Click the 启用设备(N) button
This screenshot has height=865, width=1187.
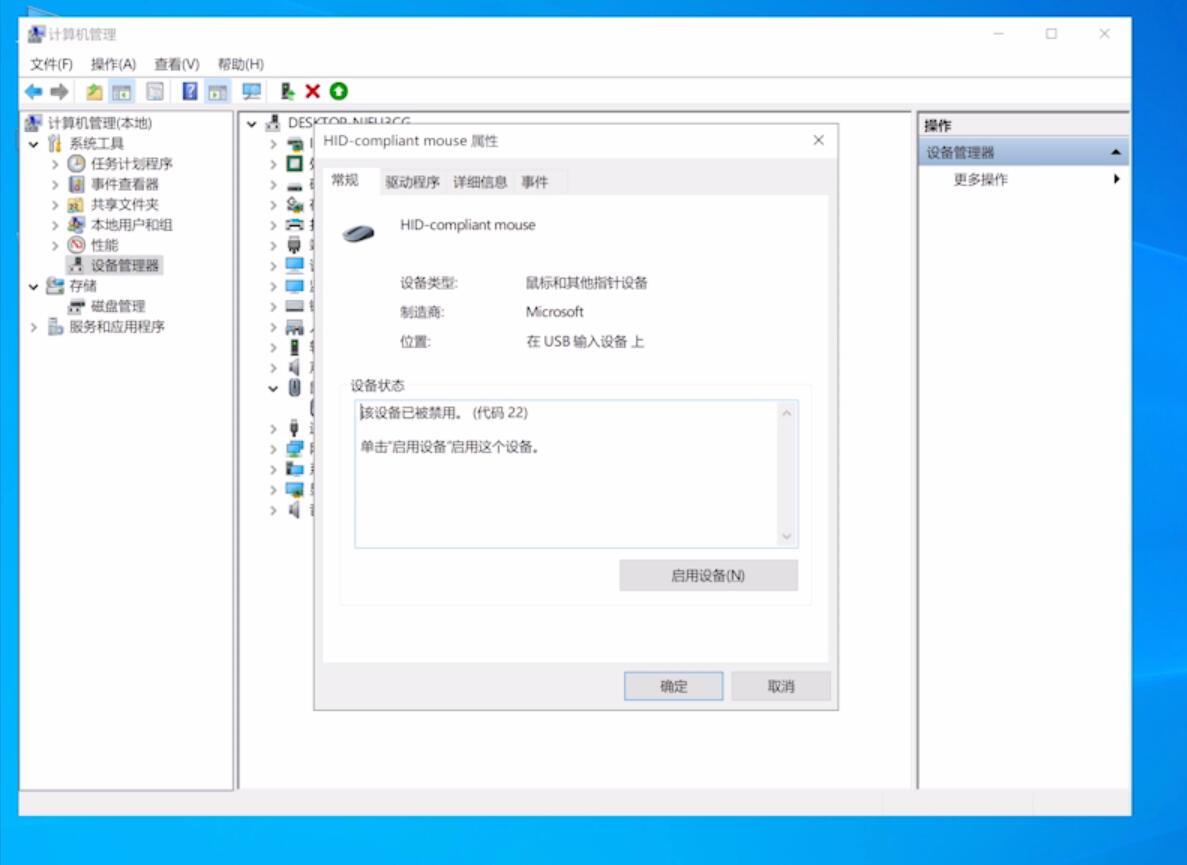point(709,576)
